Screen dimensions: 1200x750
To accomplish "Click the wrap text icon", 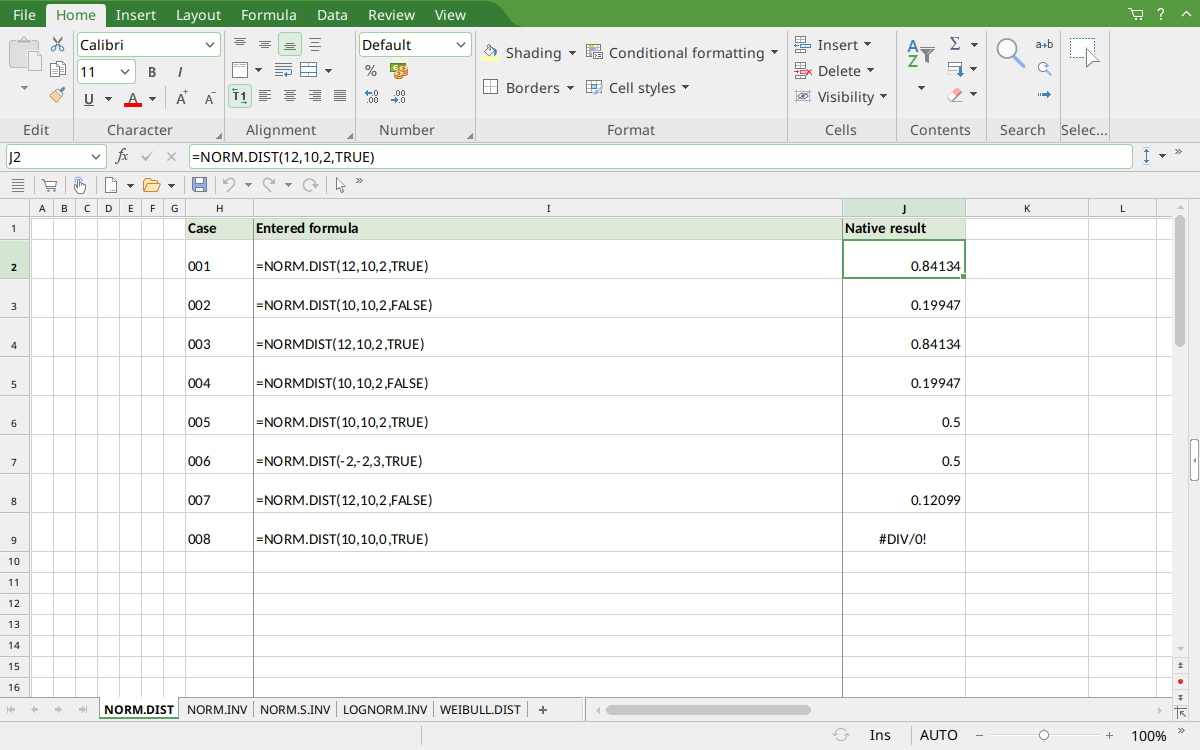I will click(284, 70).
